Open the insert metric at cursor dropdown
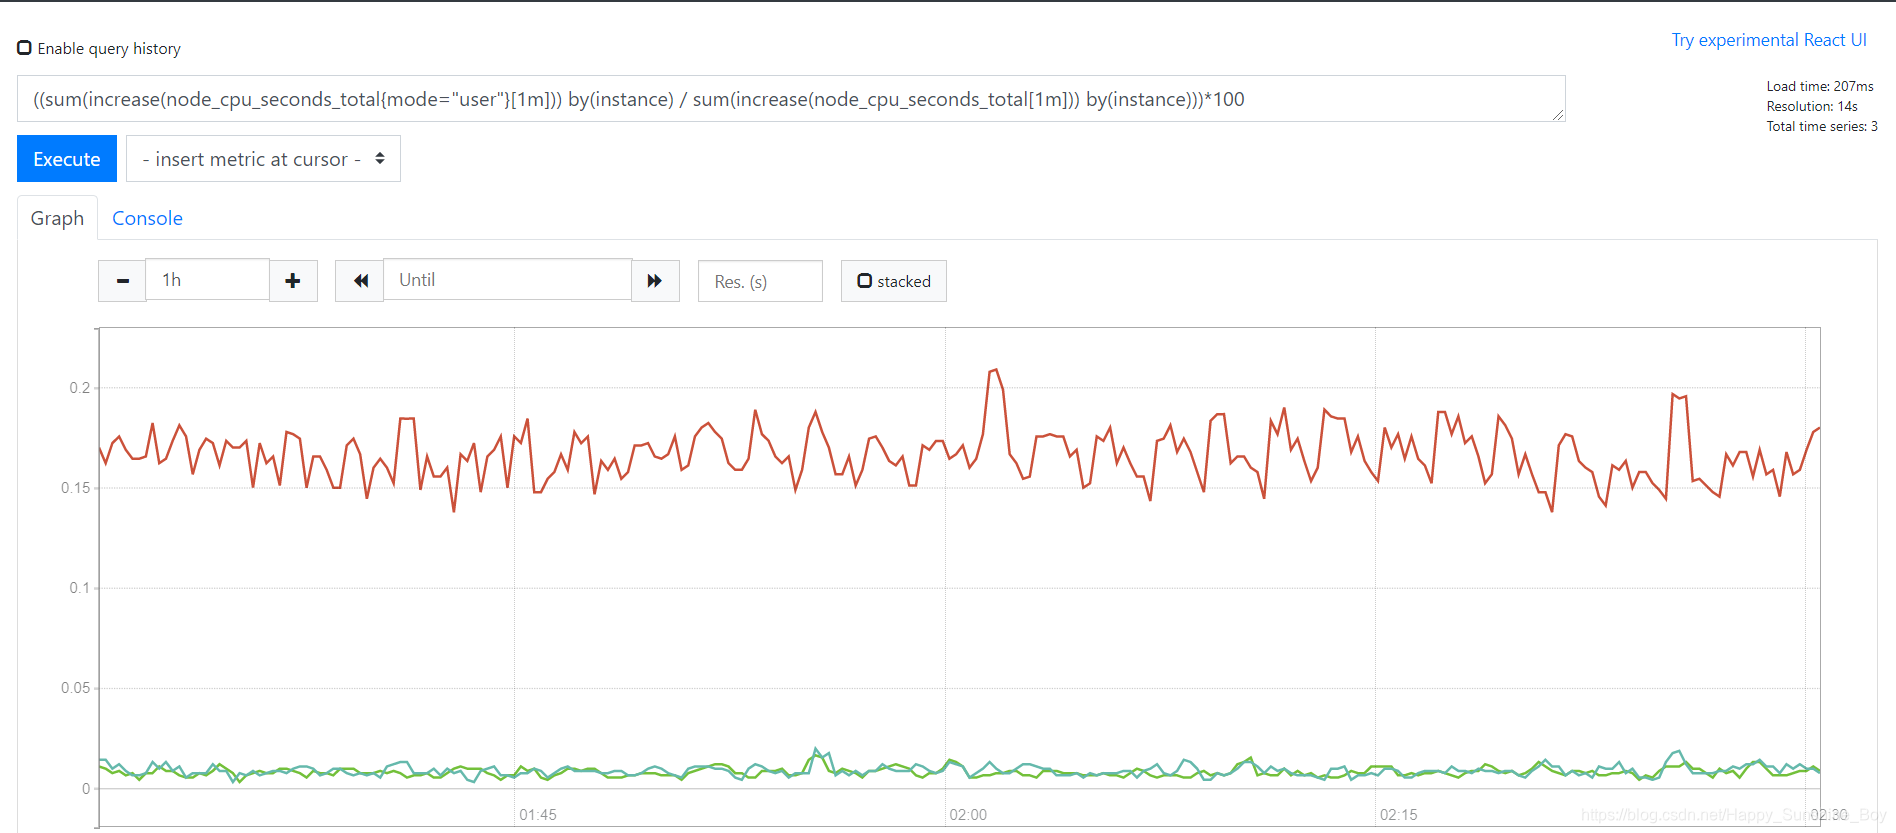 pos(263,159)
